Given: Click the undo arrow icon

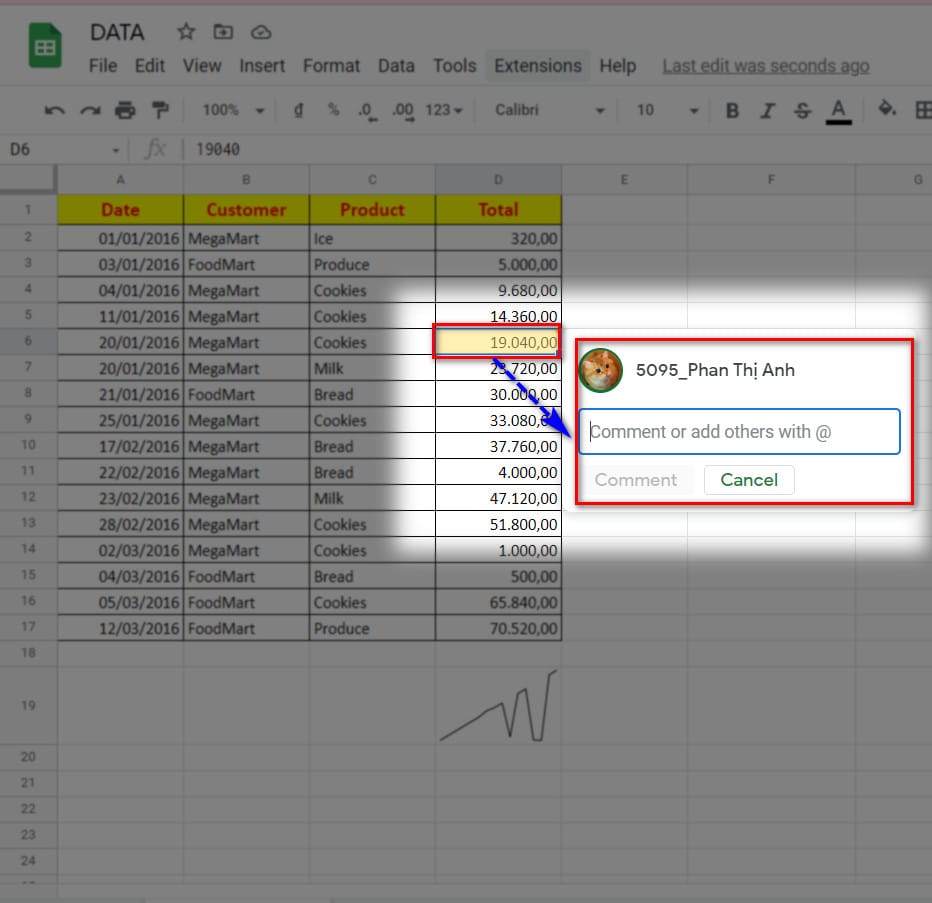Looking at the screenshot, I should [55, 110].
